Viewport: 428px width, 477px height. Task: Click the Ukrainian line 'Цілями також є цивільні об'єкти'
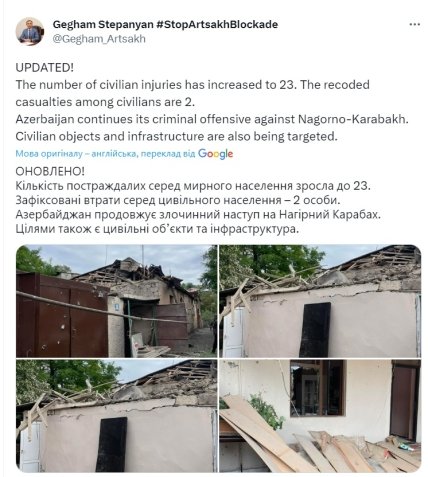pyautogui.click(x=157, y=229)
